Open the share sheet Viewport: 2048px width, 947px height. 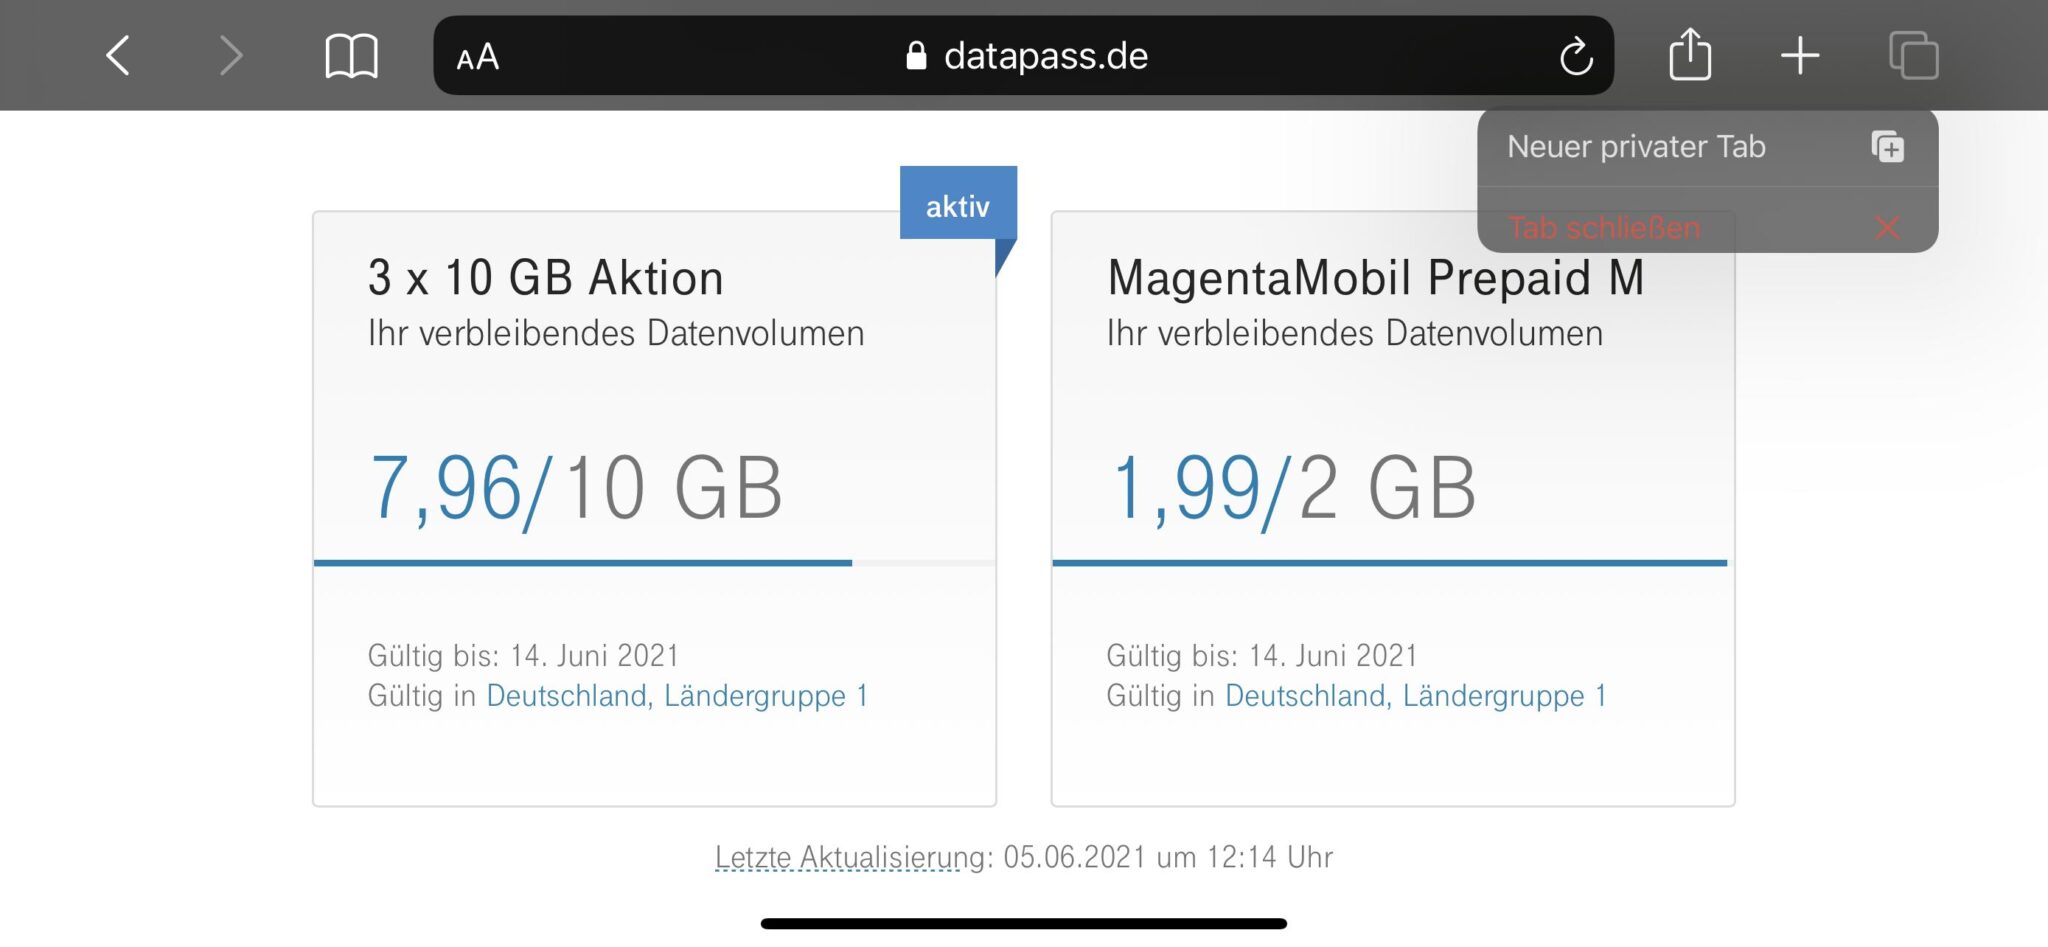[x=1690, y=55]
